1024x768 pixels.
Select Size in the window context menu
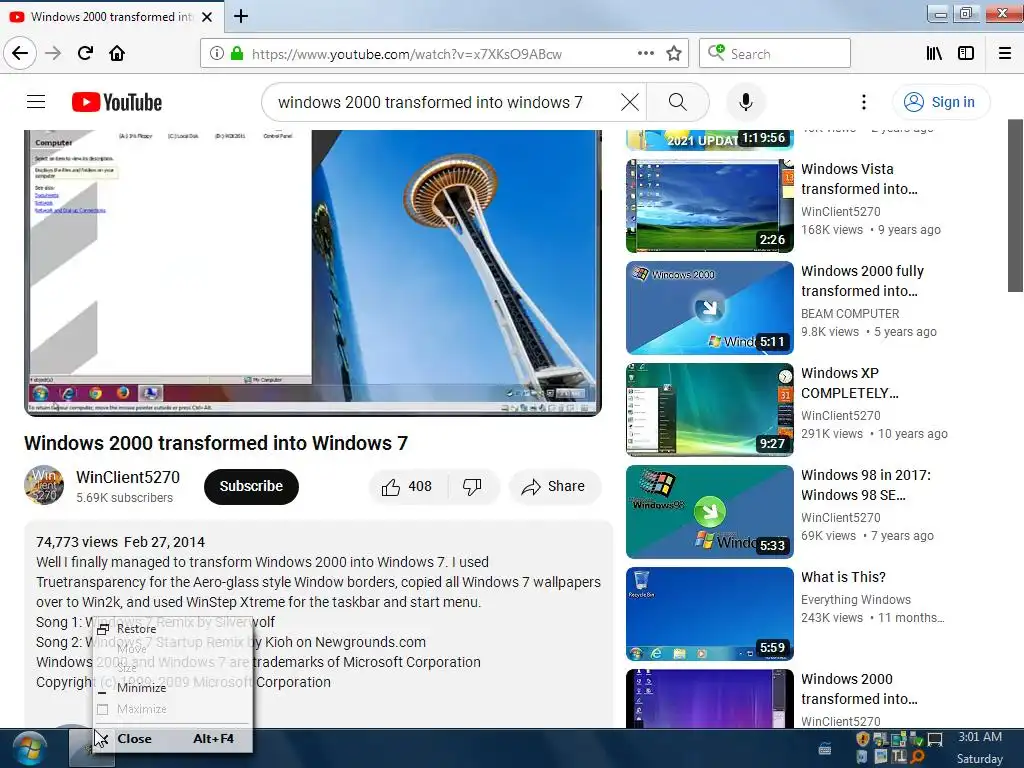(172, 668)
